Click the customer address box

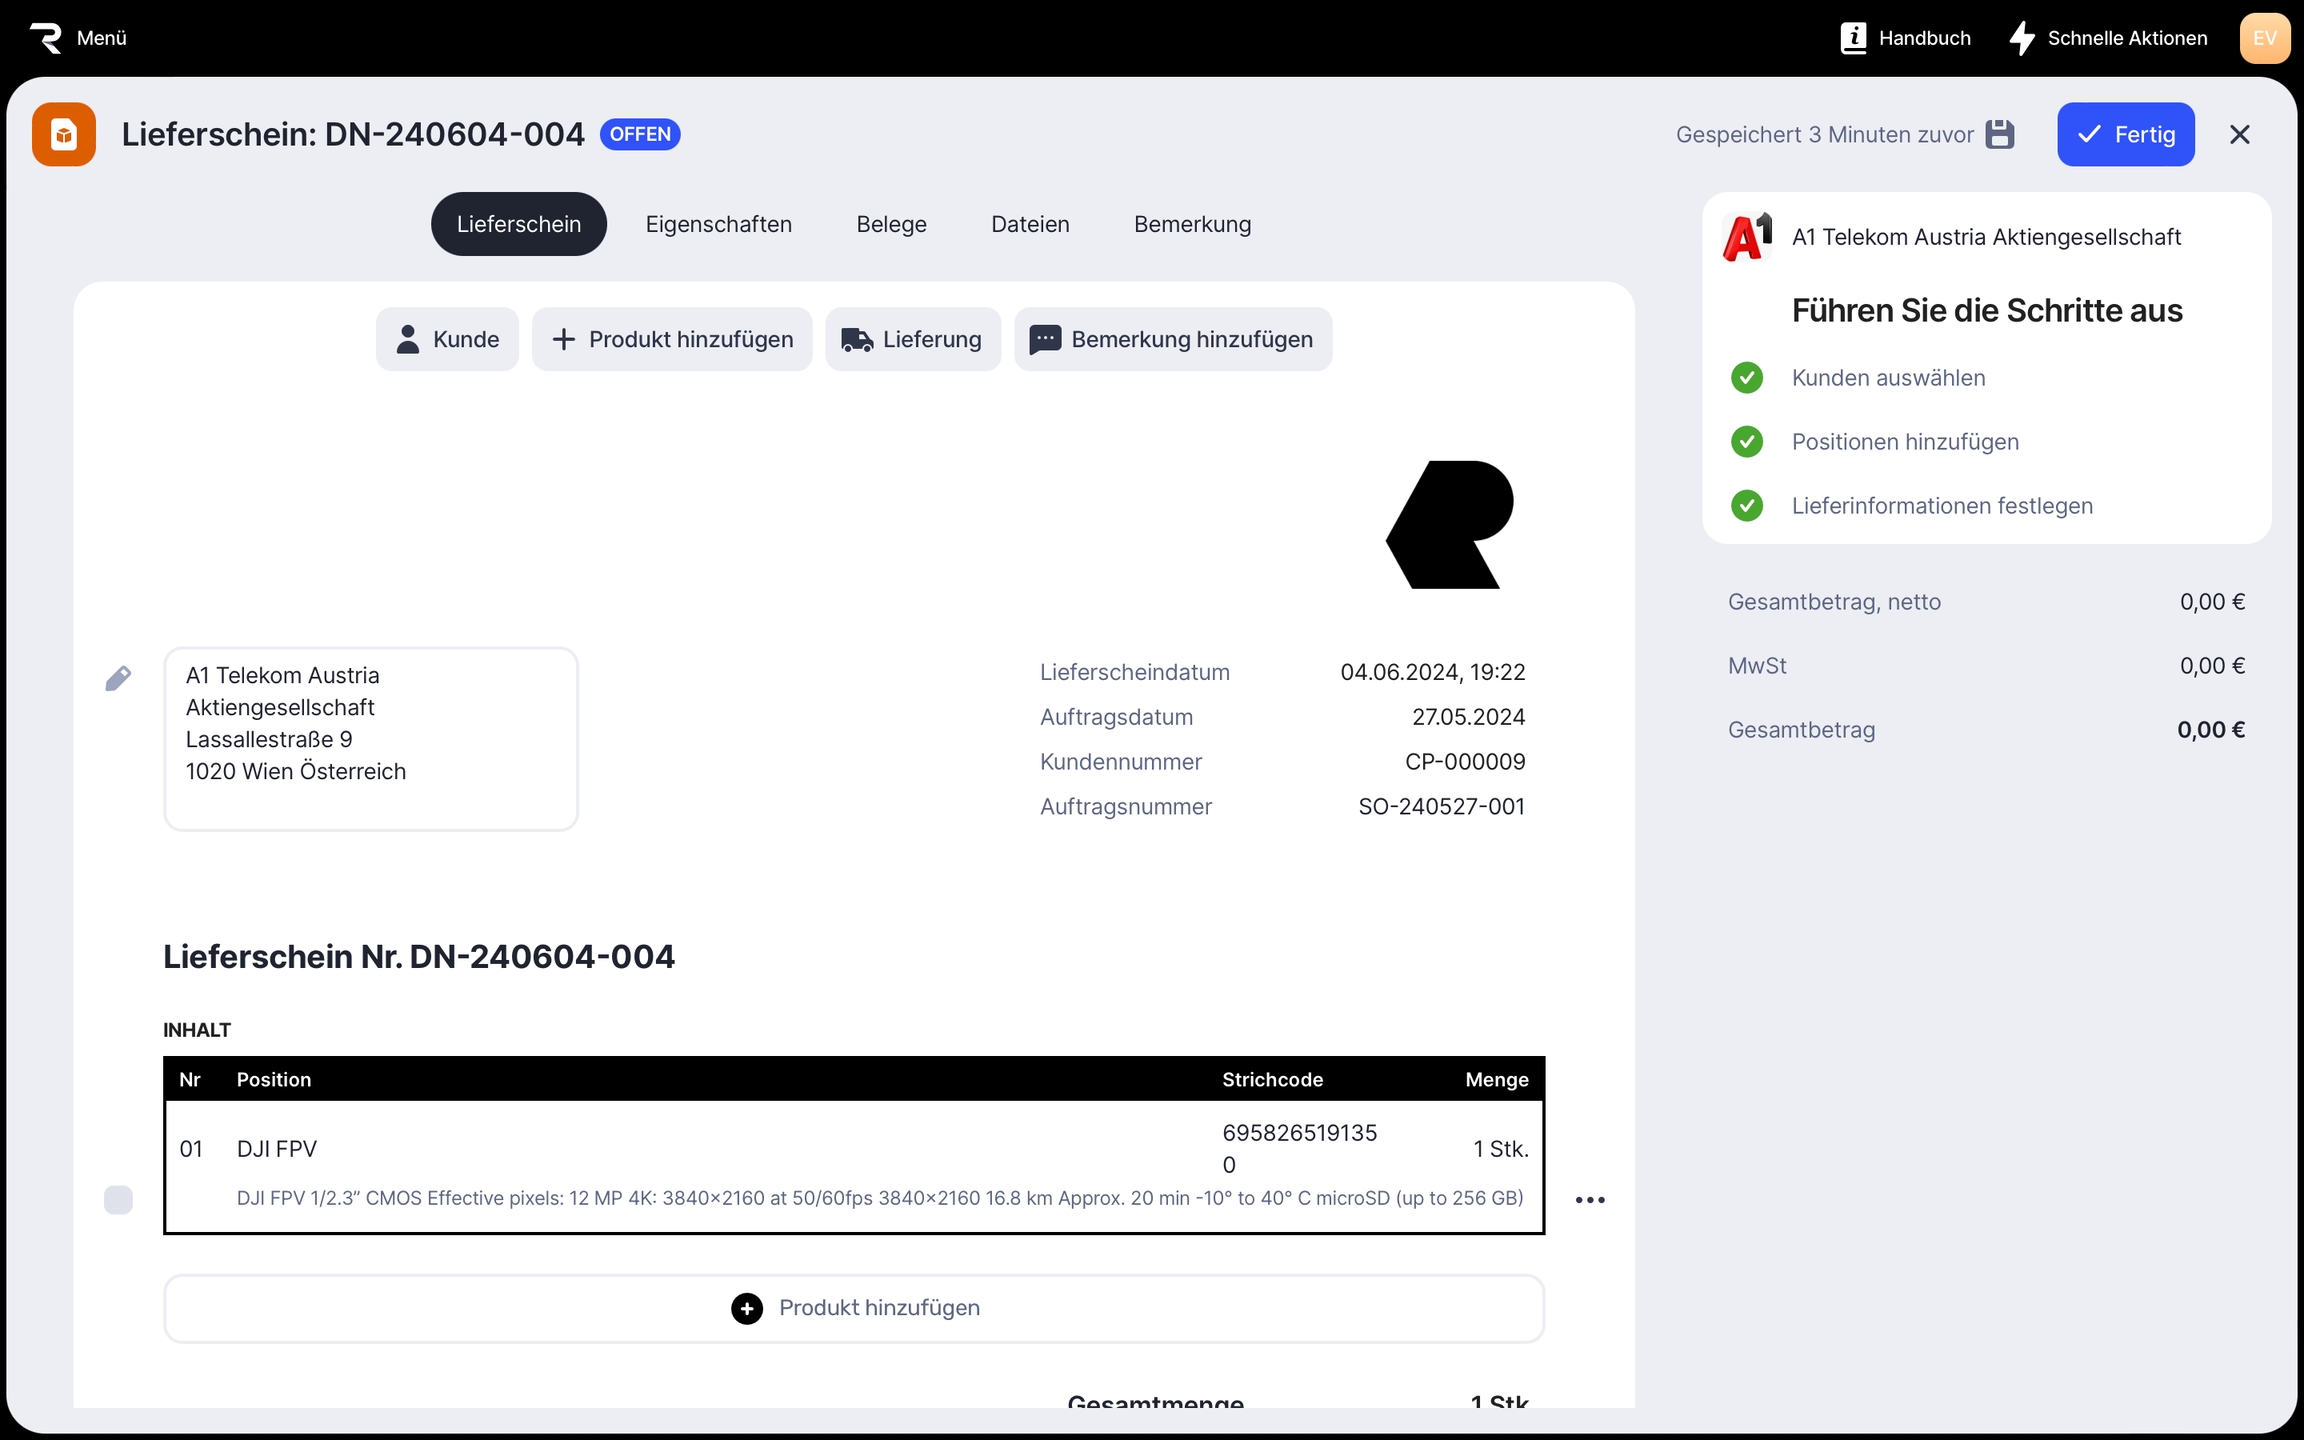coord(371,738)
